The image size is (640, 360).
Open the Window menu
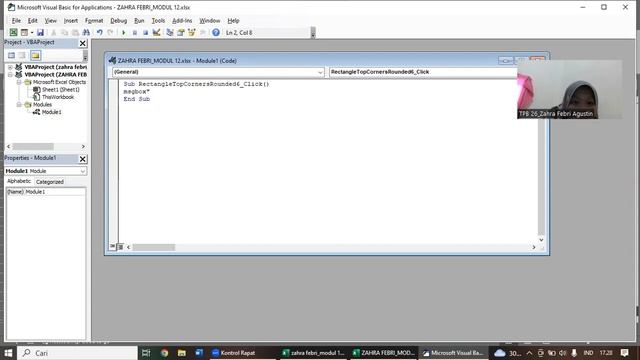pyautogui.click(x=209, y=20)
